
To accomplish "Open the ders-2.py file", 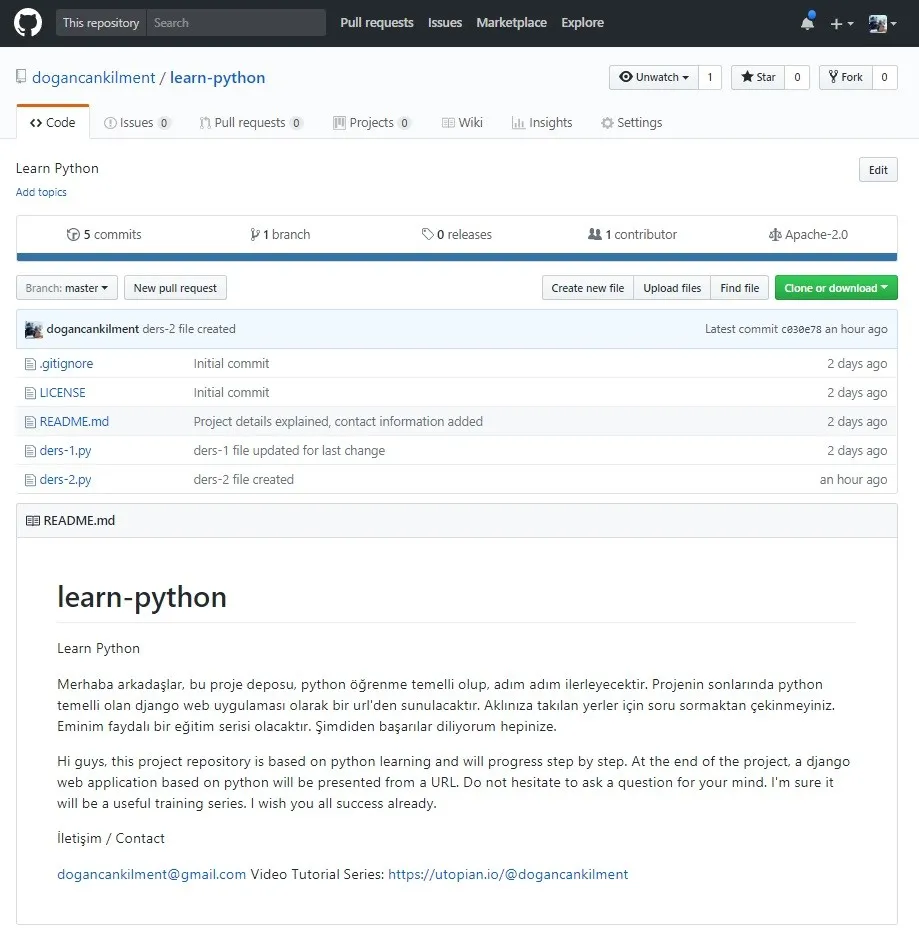I will (x=65, y=480).
